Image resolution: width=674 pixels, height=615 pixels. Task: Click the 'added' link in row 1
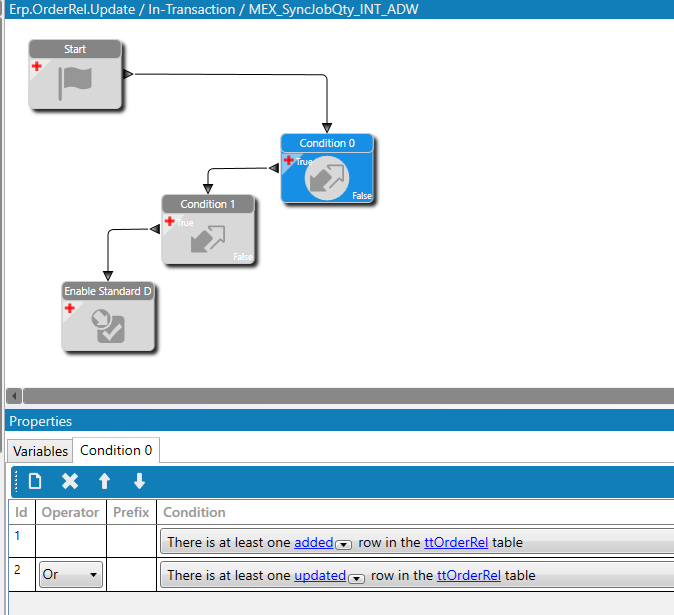click(x=314, y=542)
